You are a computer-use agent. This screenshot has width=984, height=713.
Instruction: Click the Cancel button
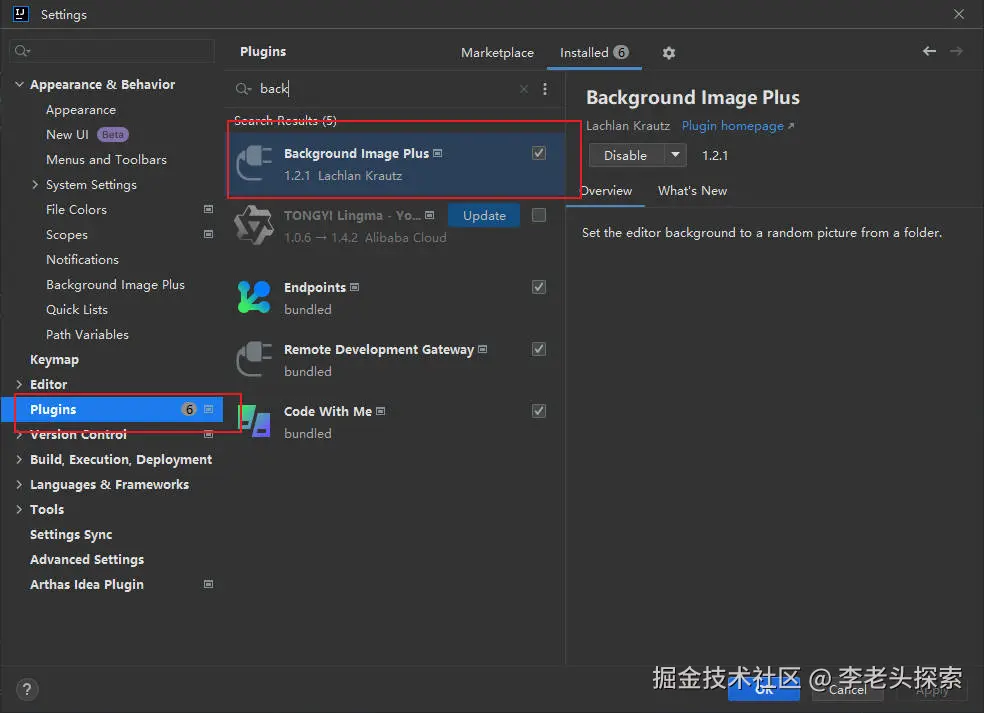pos(848,690)
